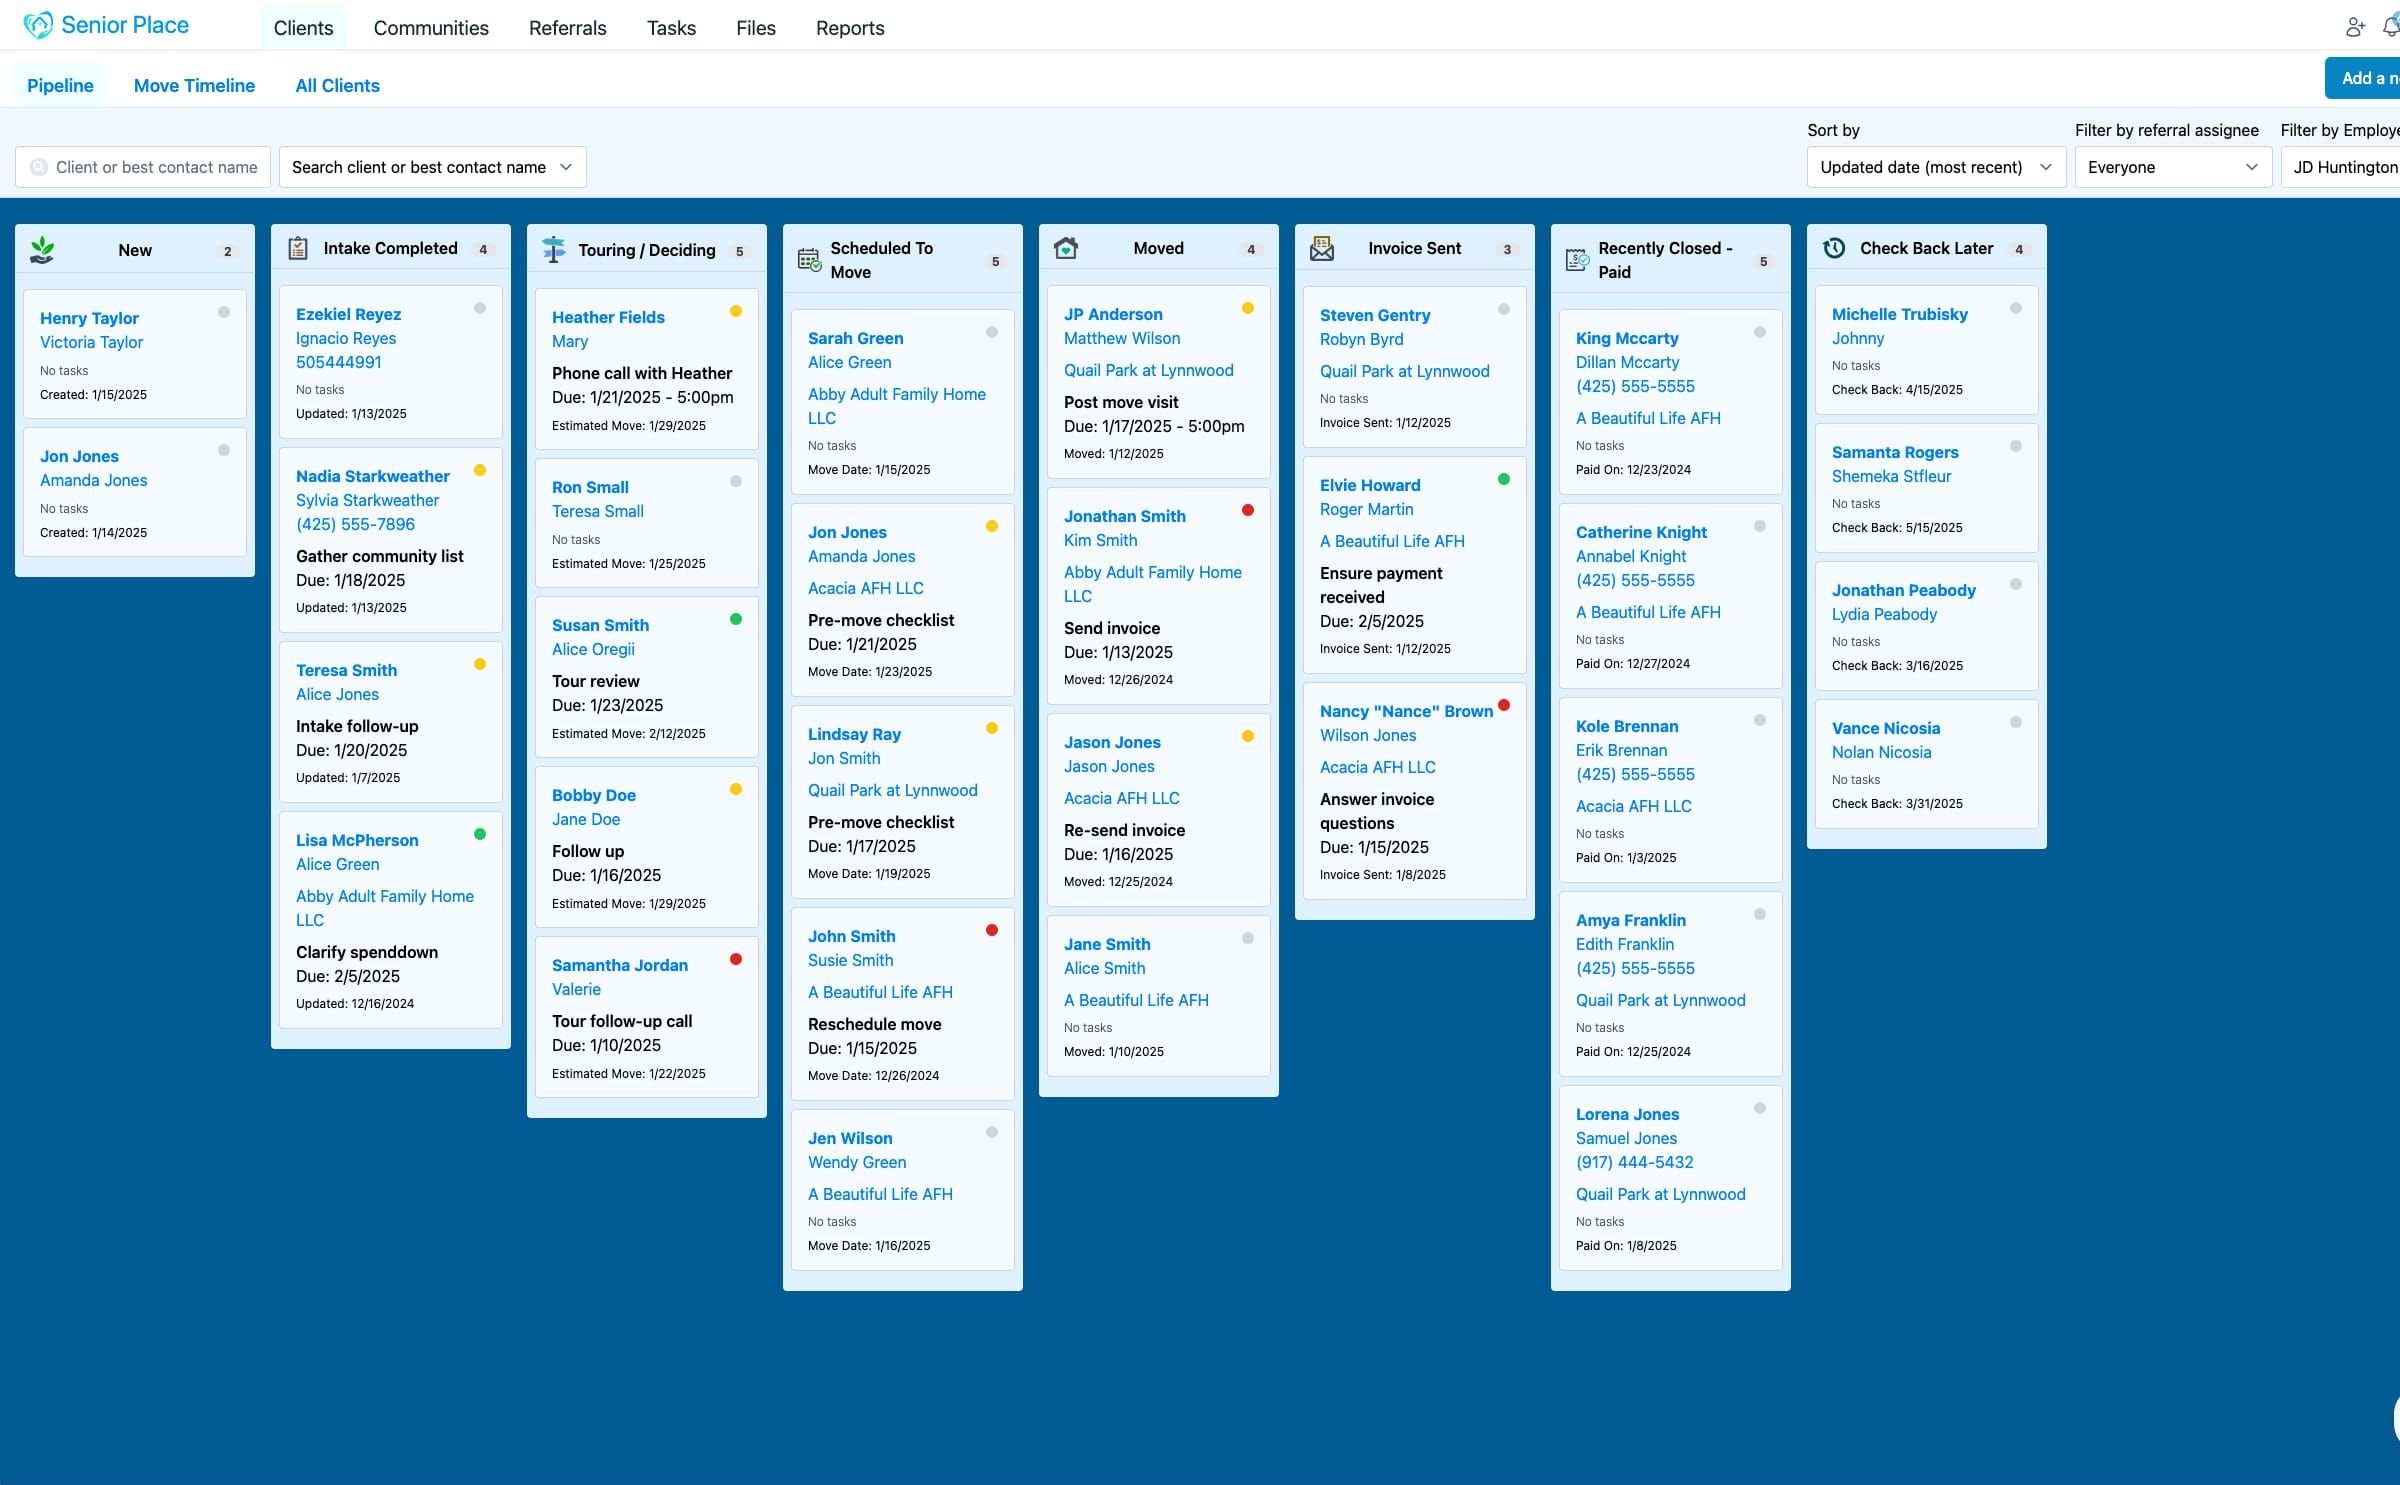Click the Check Back Later clock icon

[x=1834, y=248]
